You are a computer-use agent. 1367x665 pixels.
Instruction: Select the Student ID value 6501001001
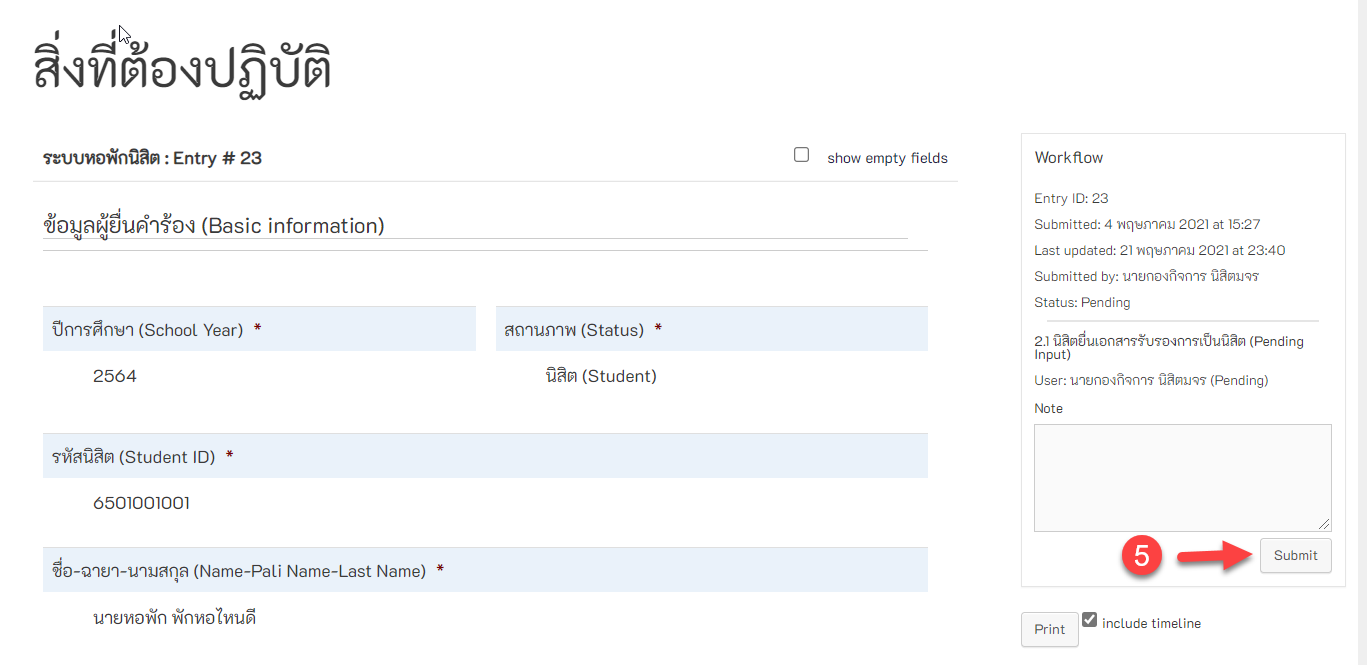click(141, 503)
